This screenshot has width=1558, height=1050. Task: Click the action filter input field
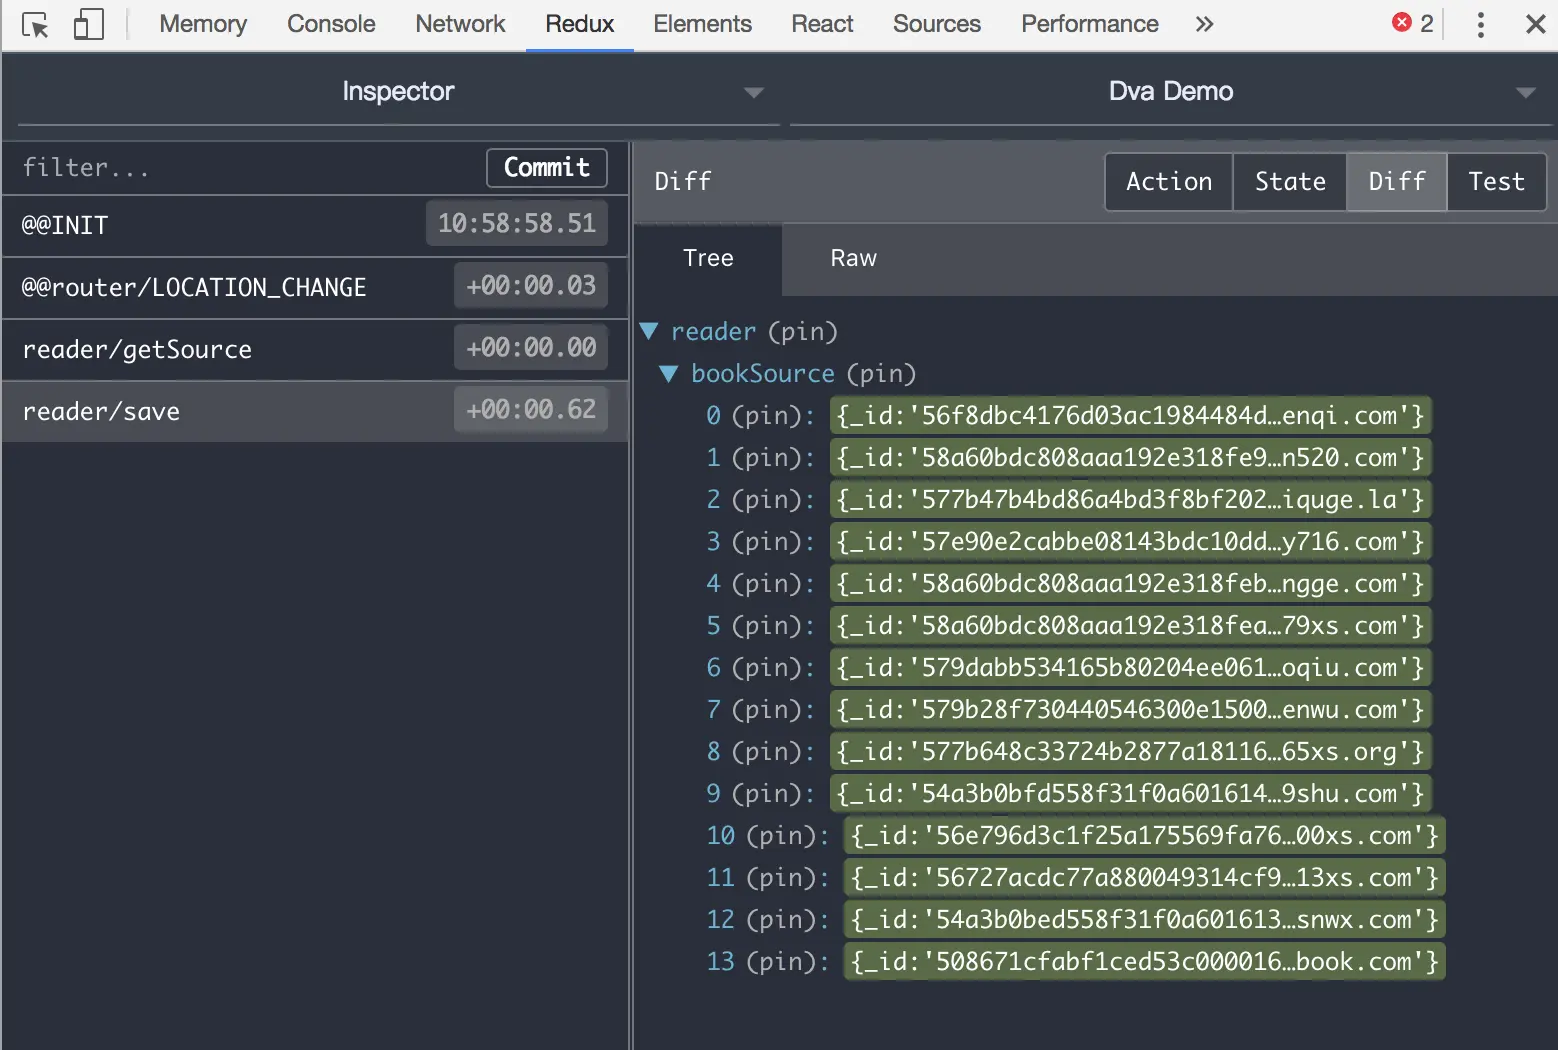pyautogui.click(x=245, y=168)
